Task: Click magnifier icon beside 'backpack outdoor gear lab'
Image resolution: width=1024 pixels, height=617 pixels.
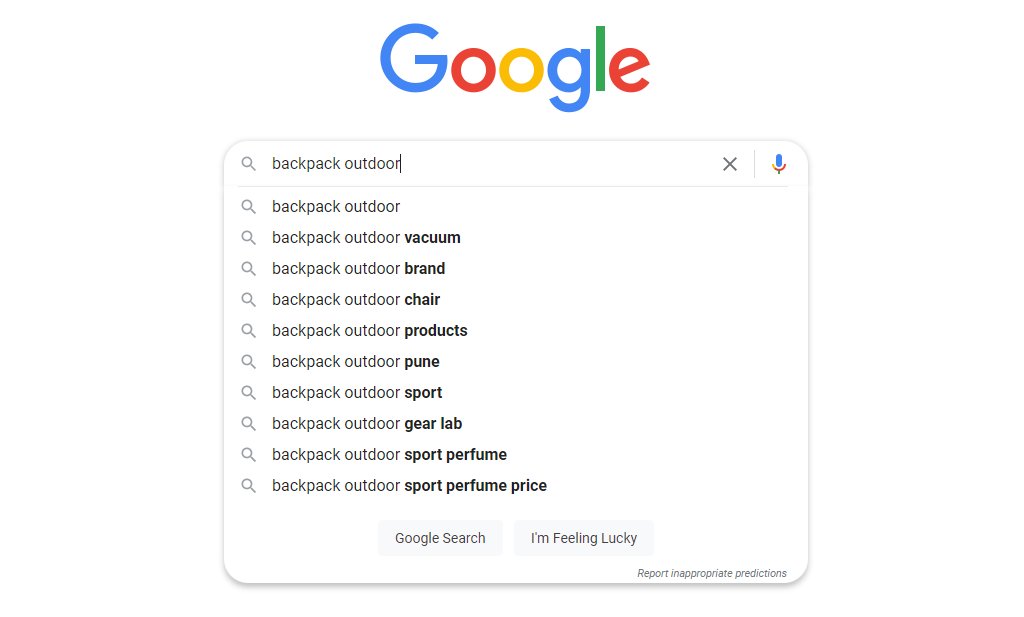Action: pyautogui.click(x=249, y=424)
